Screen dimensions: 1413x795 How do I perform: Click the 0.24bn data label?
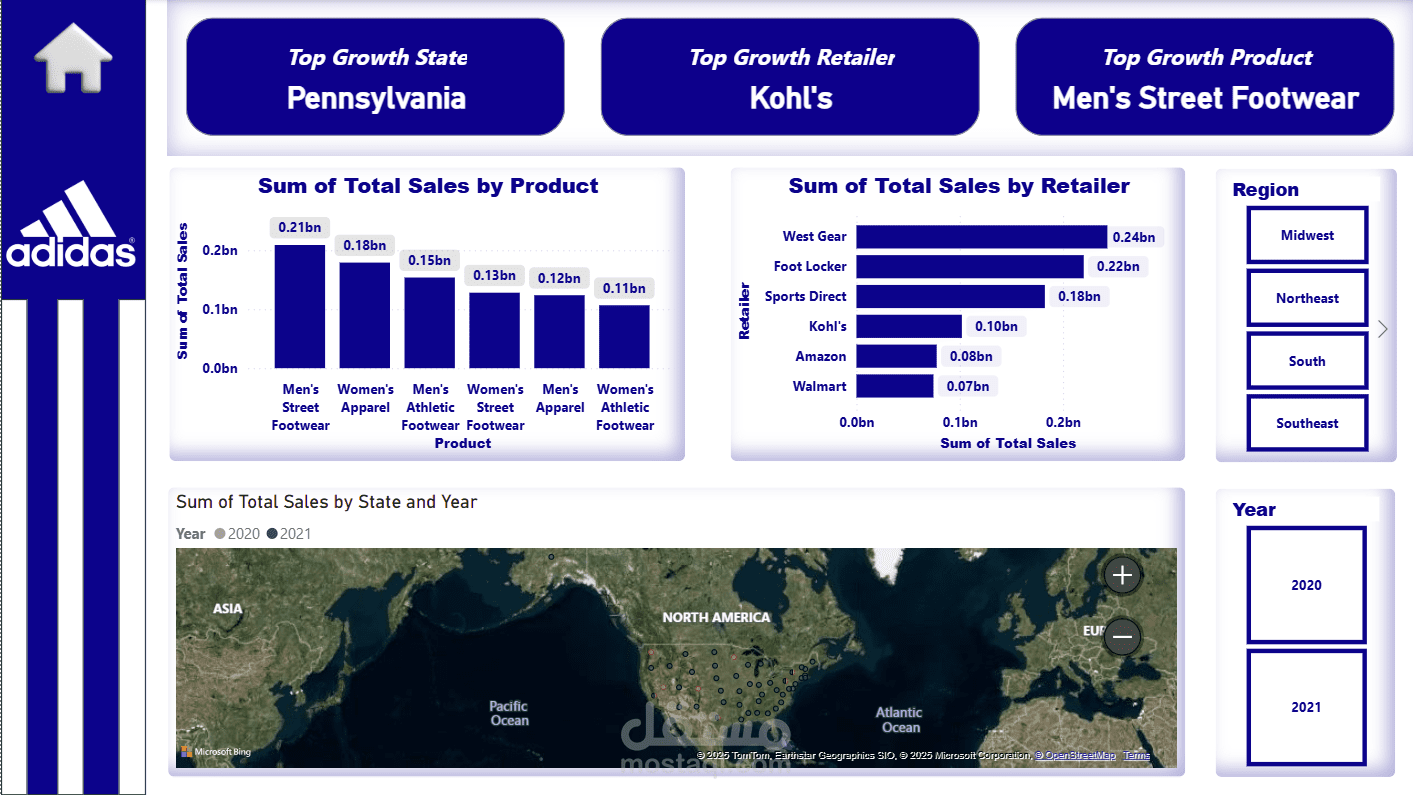pyautogui.click(x=1134, y=237)
